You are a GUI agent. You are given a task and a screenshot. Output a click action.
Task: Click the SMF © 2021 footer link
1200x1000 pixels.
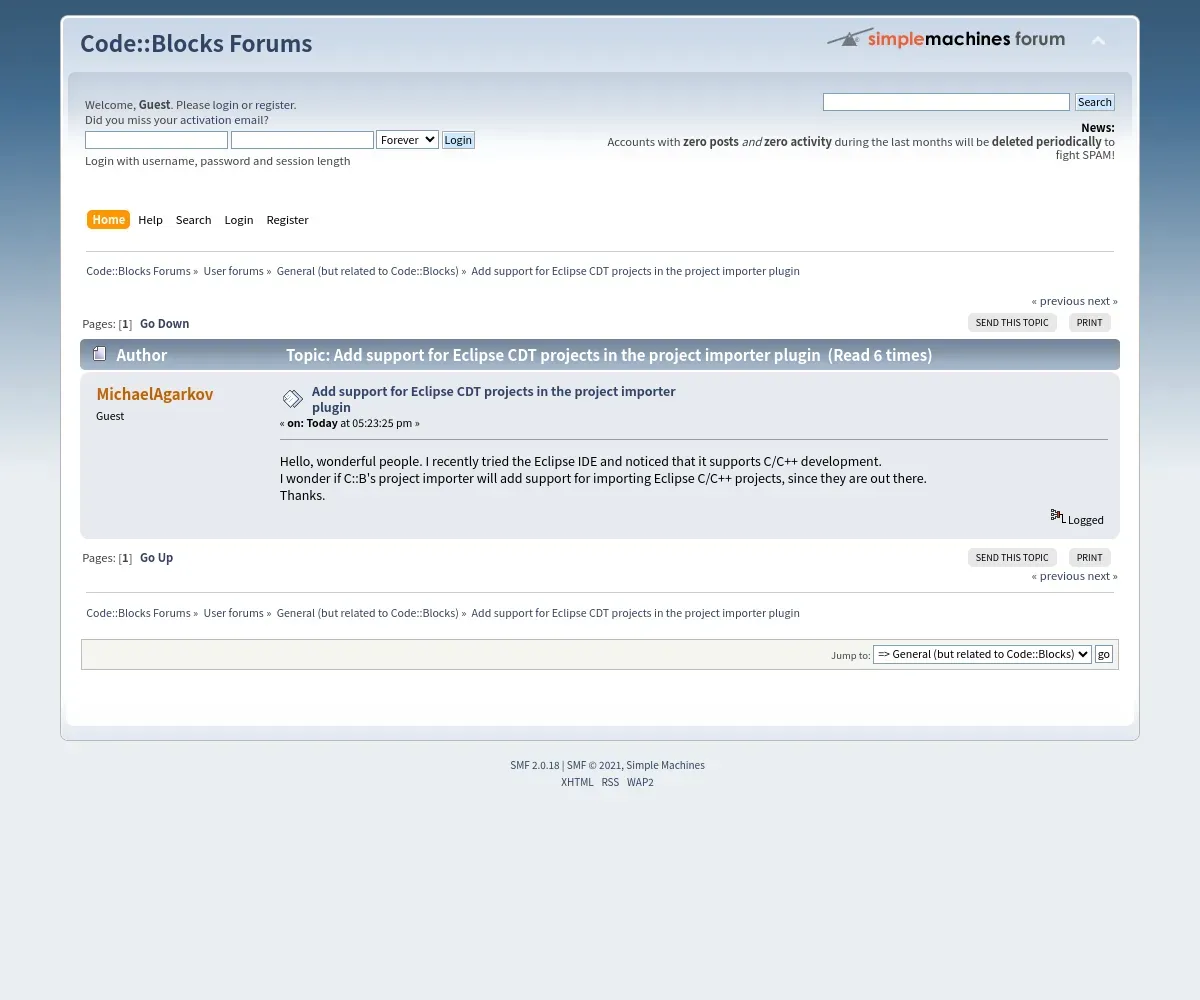594,765
